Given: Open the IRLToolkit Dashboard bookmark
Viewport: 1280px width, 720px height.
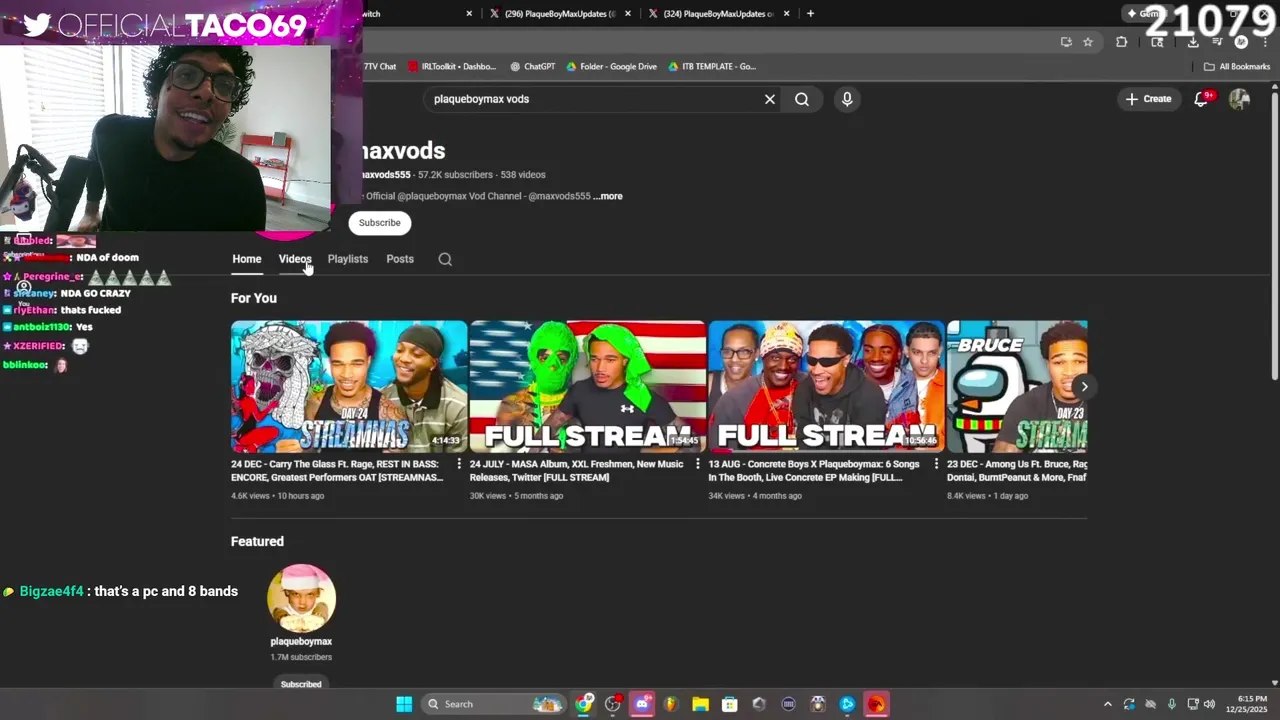Looking at the screenshot, I should point(450,67).
